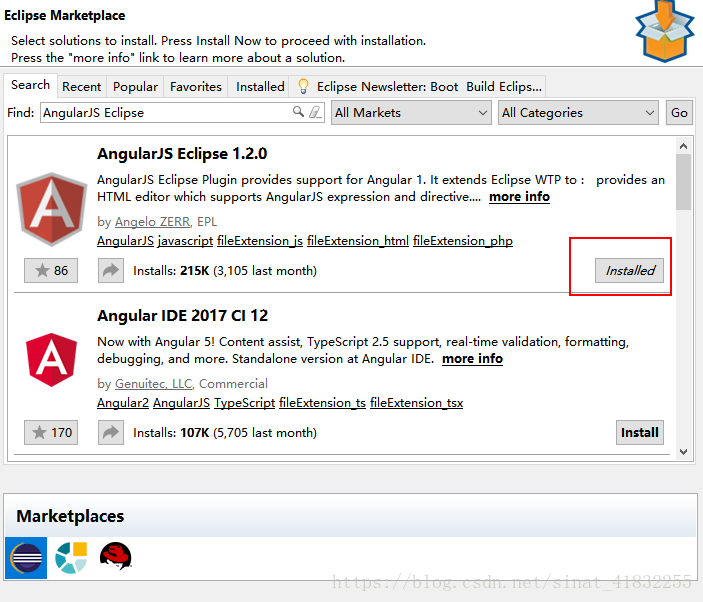This screenshot has width=703, height=602.
Task: Click the results scrollbar up arrow
Action: pos(683,146)
